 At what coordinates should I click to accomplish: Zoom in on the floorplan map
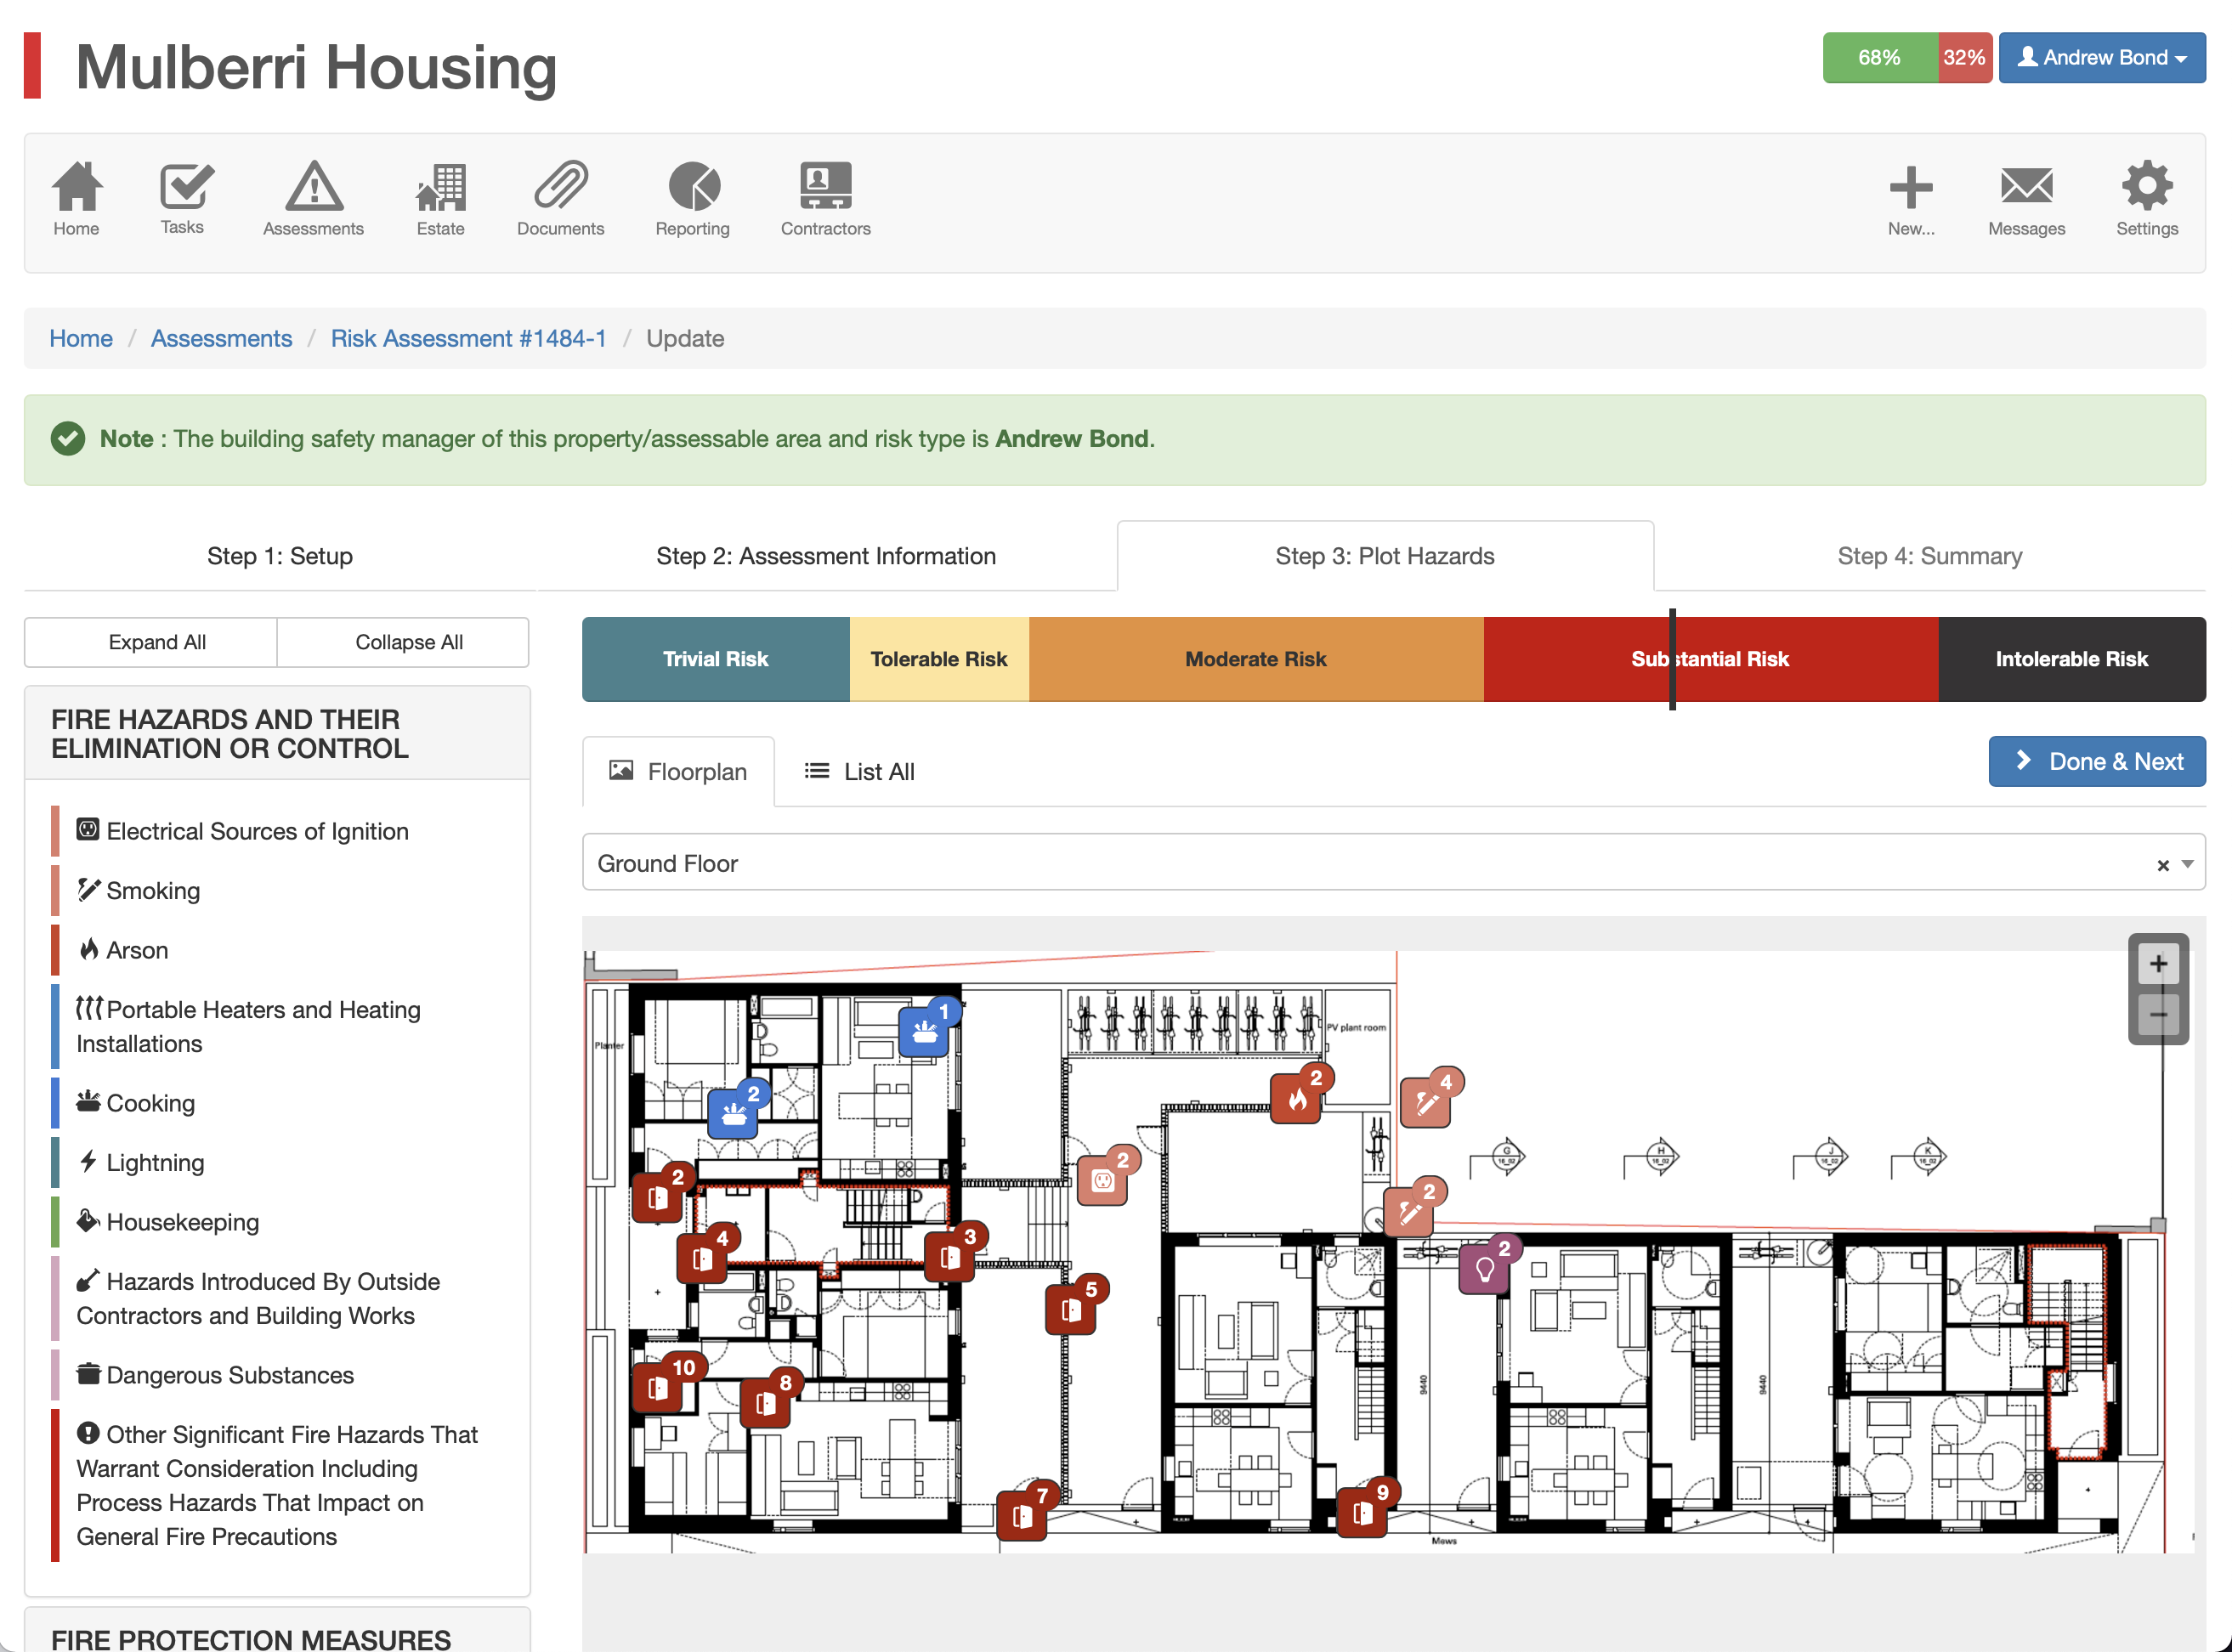pyautogui.click(x=2158, y=964)
